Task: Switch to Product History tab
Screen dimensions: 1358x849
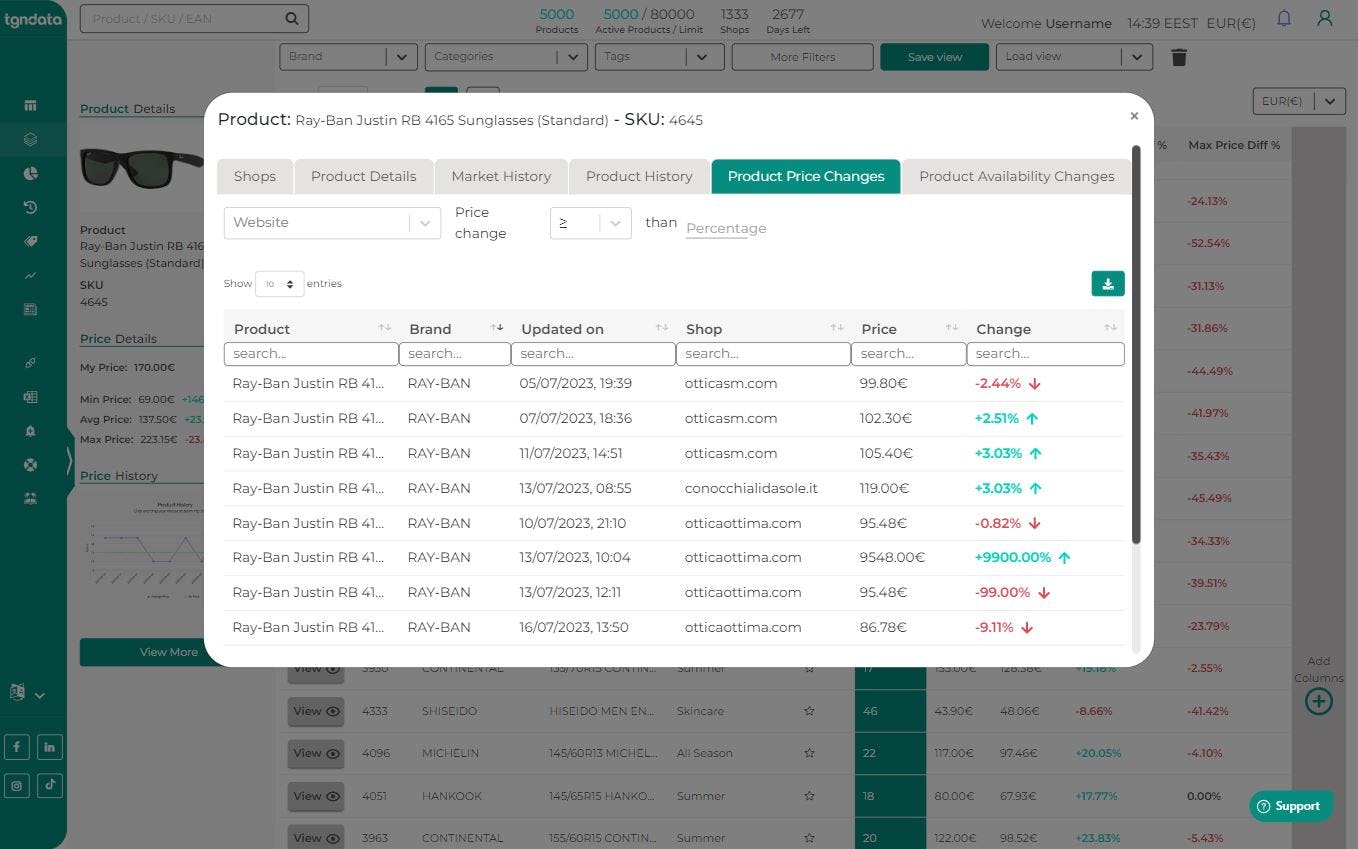Action: pyautogui.click(x=639, y=176)
